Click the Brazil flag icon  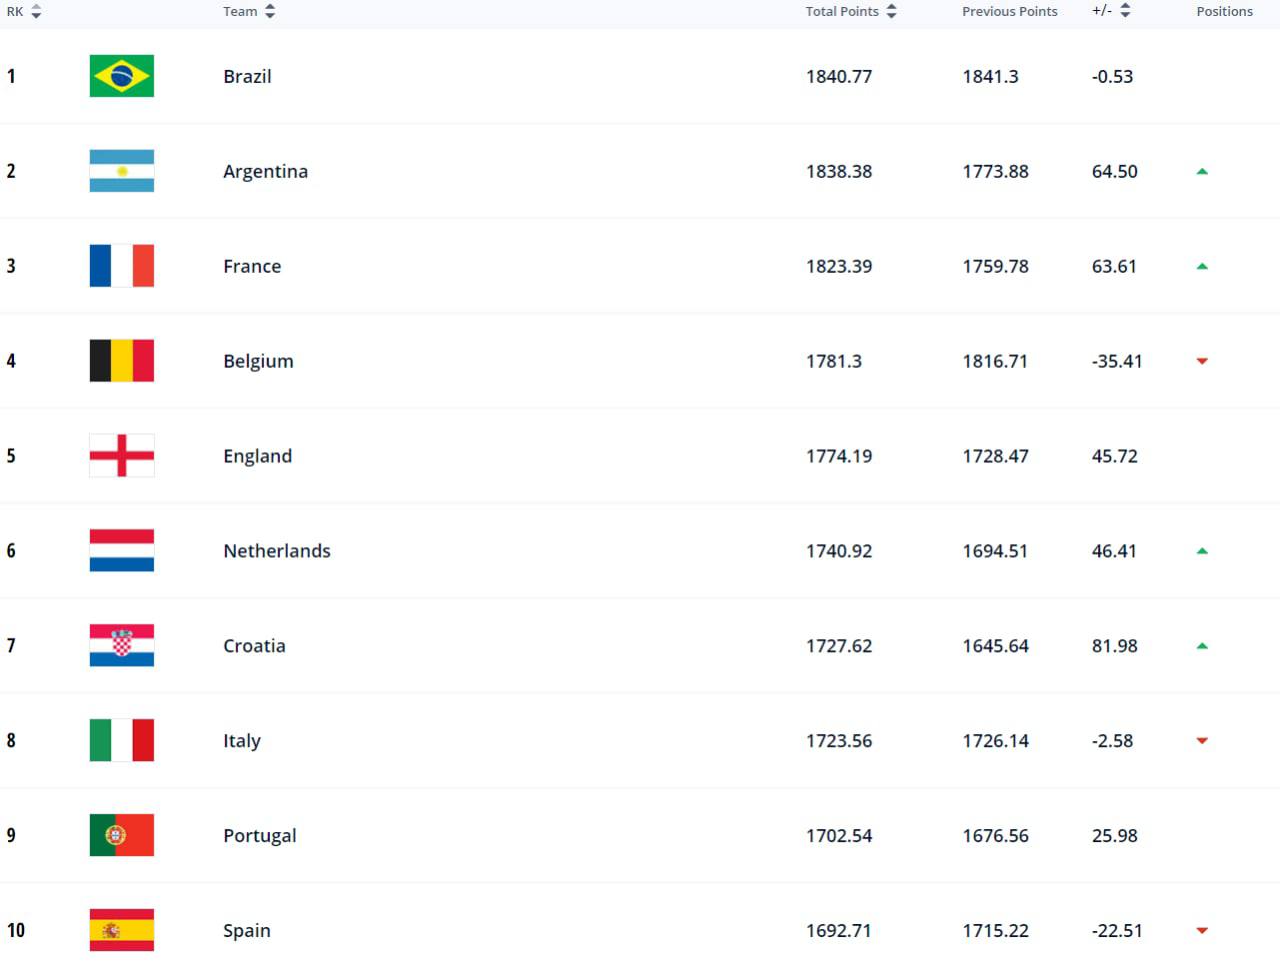coord(122,76)
